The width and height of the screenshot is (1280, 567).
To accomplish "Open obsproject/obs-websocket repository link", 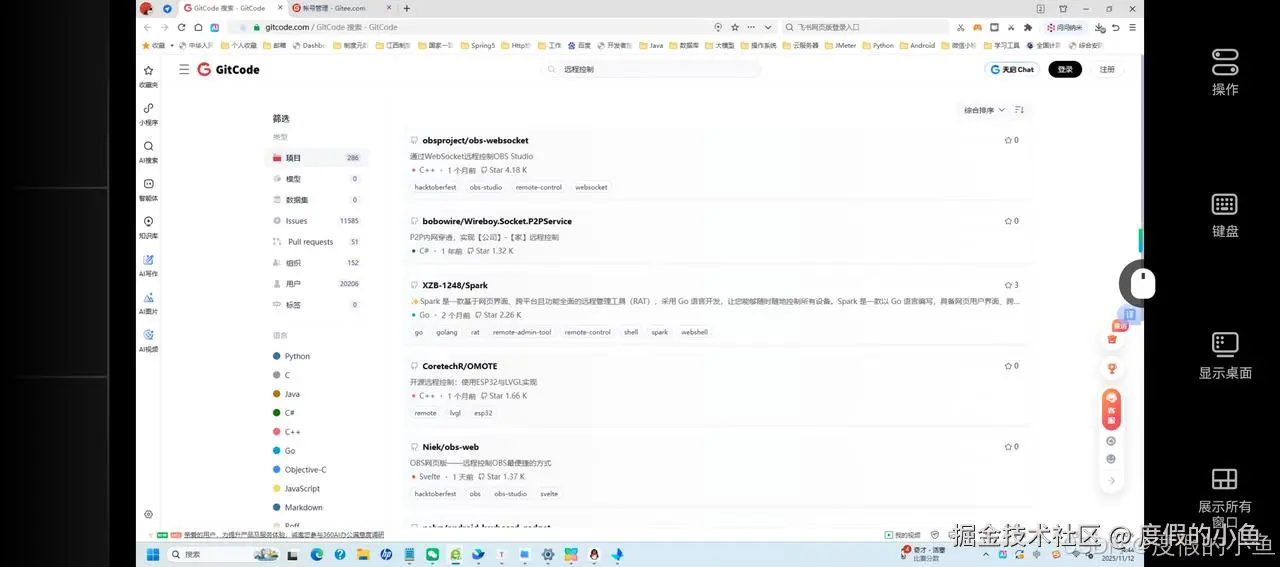I will tap(475, 140).
